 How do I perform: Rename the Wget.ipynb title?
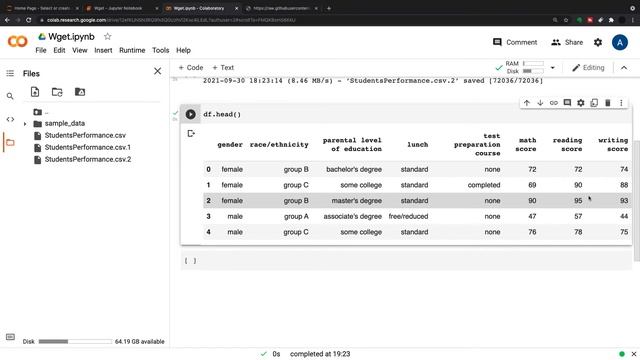point(71,37)
